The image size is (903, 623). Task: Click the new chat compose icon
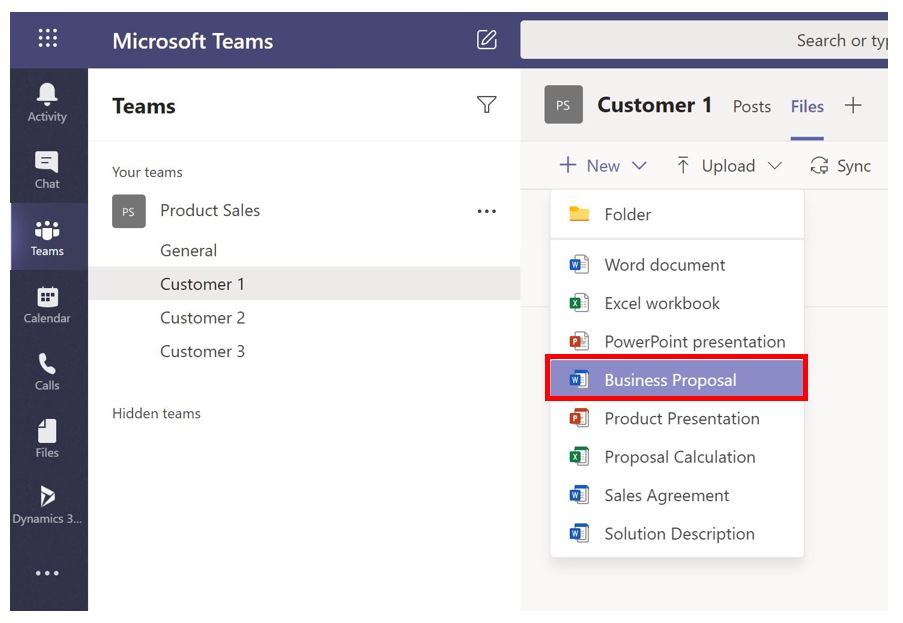487,40
